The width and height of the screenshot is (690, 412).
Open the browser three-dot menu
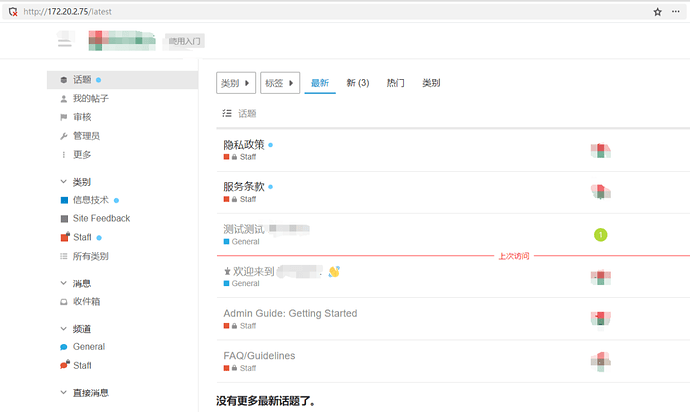click(x=675, y=12)
